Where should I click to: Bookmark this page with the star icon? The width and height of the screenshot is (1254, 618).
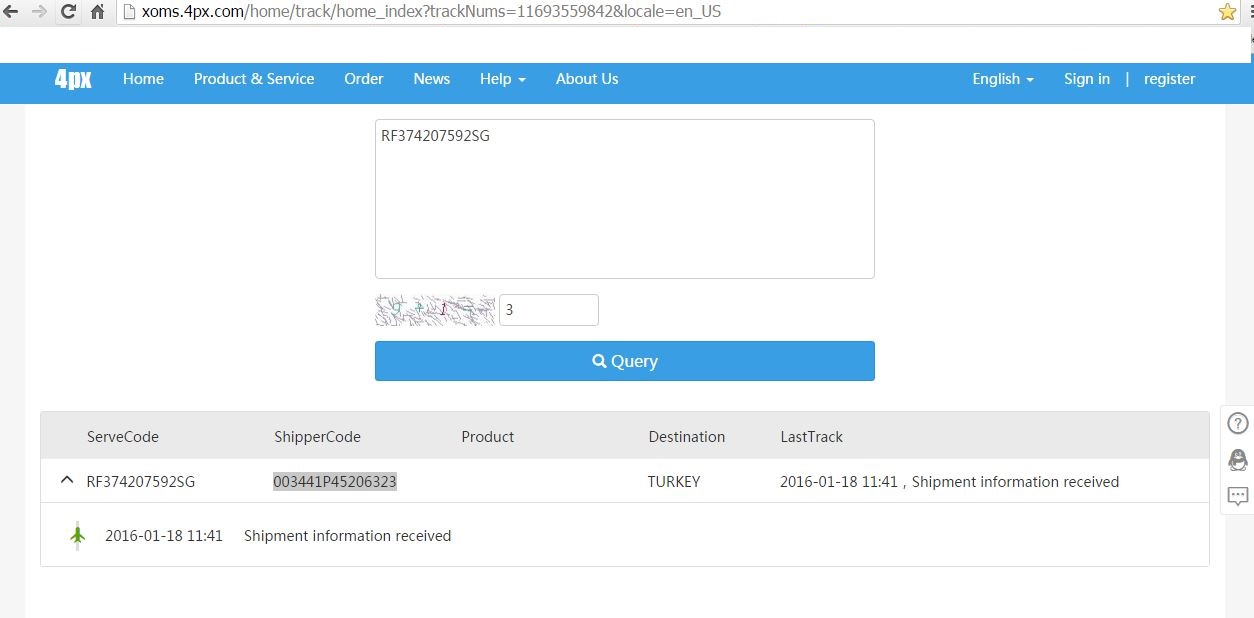pos(1227,12)
